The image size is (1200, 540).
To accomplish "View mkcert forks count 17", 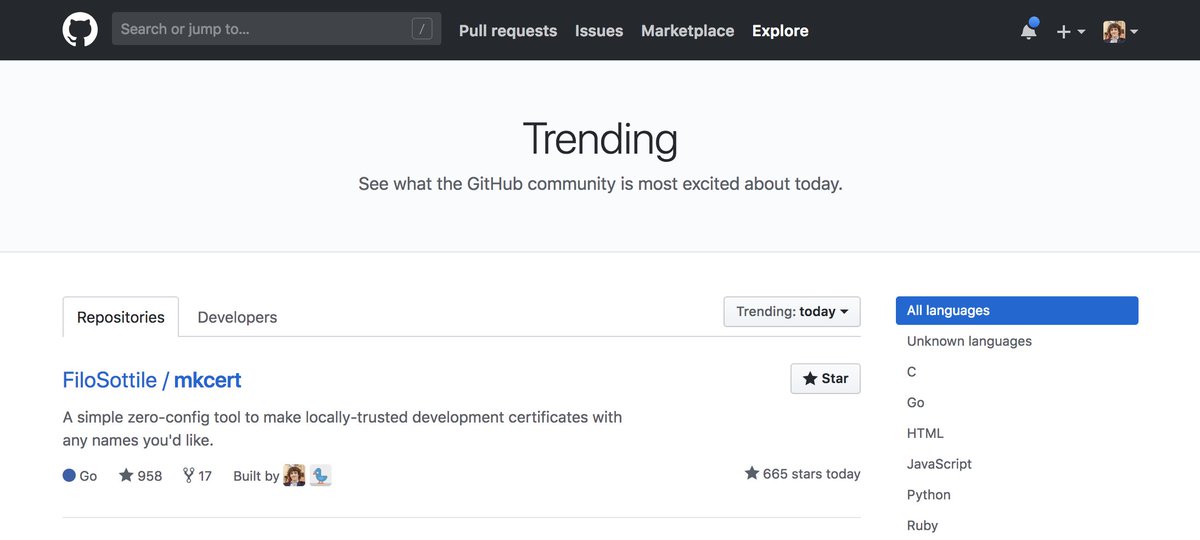I will pos(197,476).
